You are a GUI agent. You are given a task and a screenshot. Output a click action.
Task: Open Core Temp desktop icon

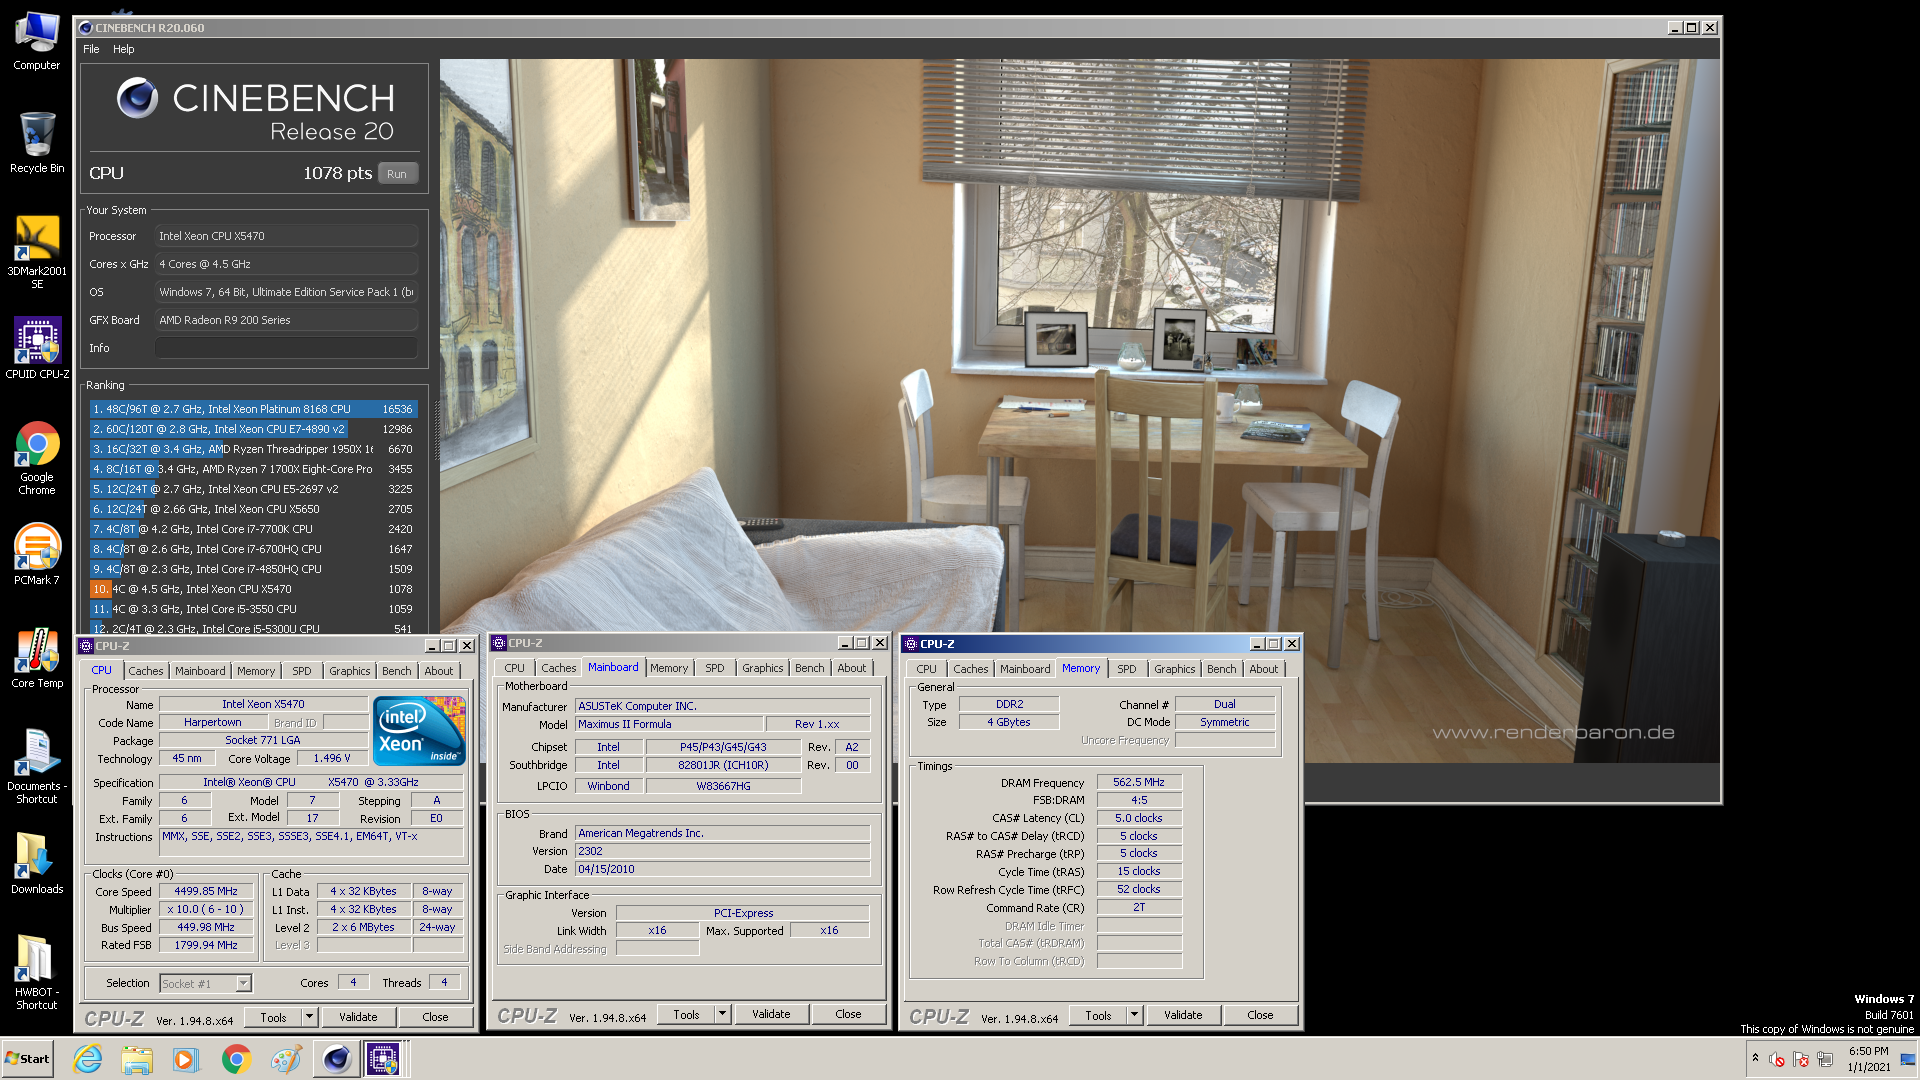[37, 658]
